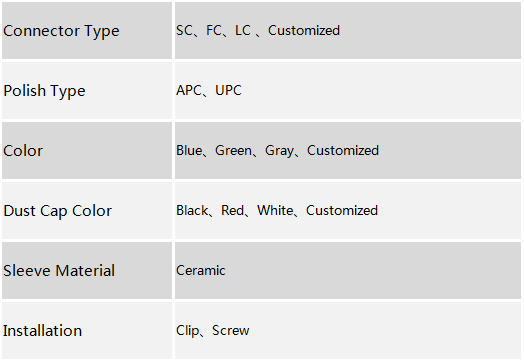Click the word White in Dust Cap row

pos(275,211)
